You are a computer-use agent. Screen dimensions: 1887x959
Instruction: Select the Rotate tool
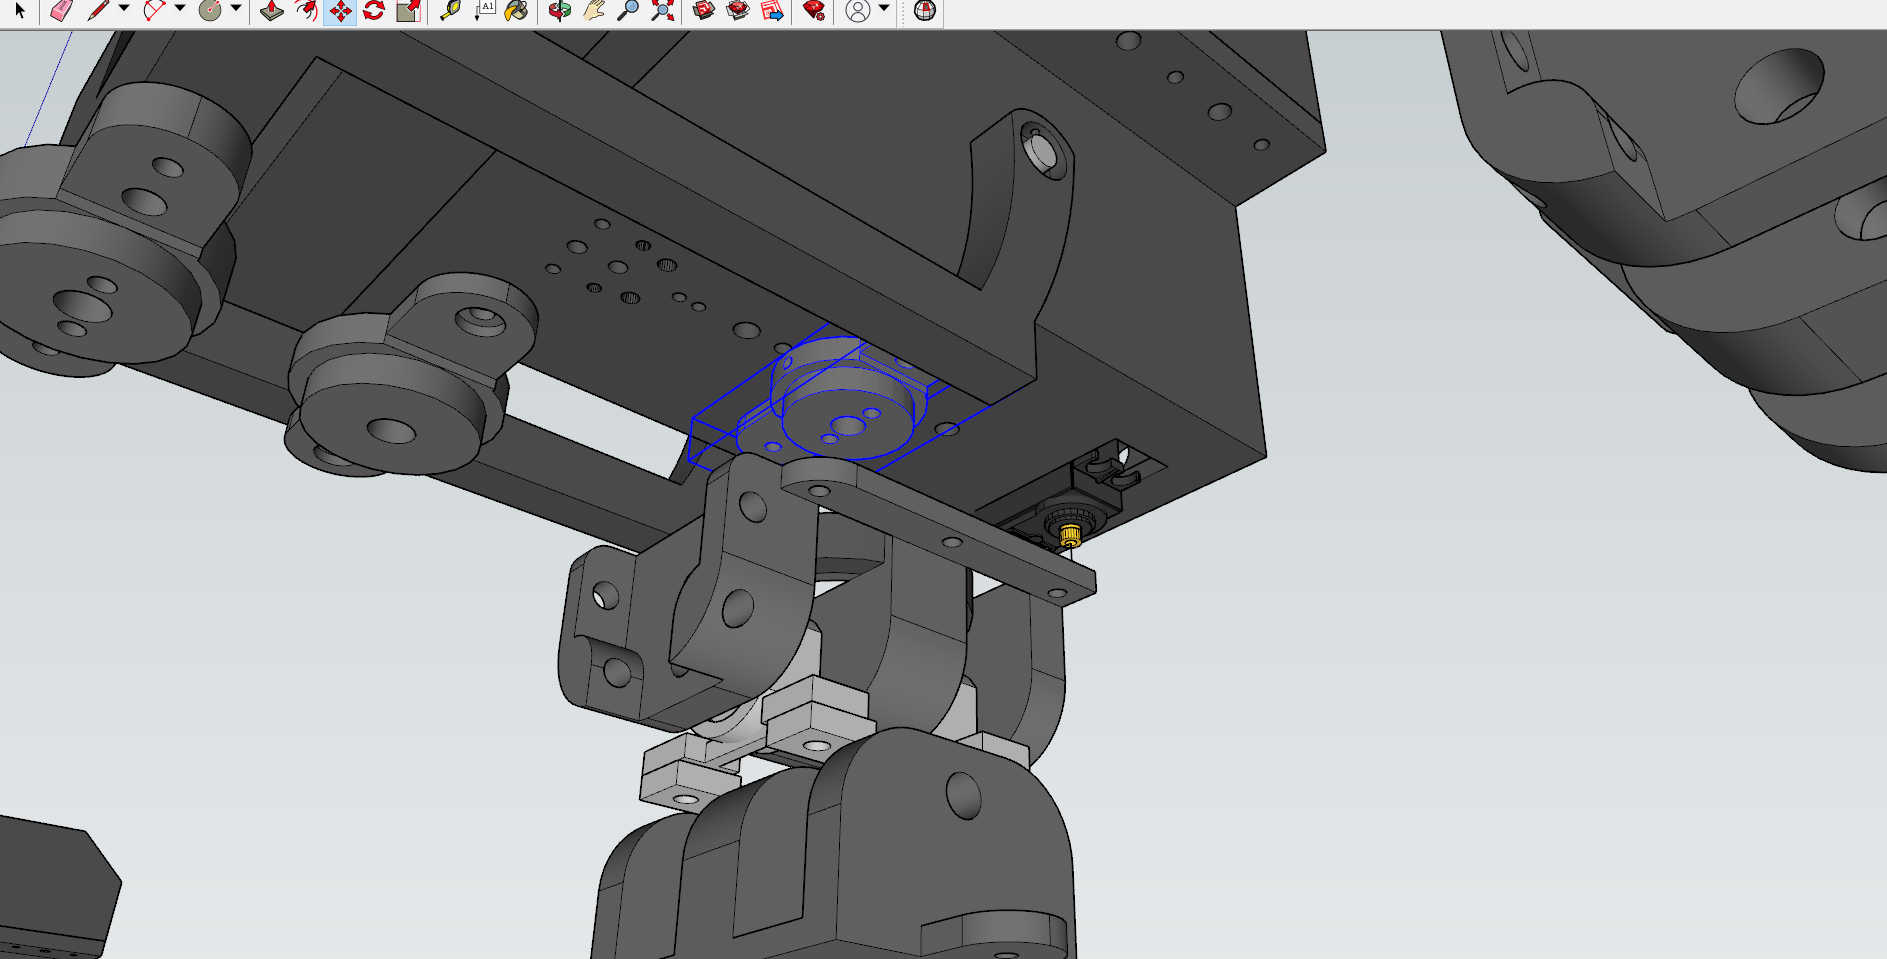374,11
